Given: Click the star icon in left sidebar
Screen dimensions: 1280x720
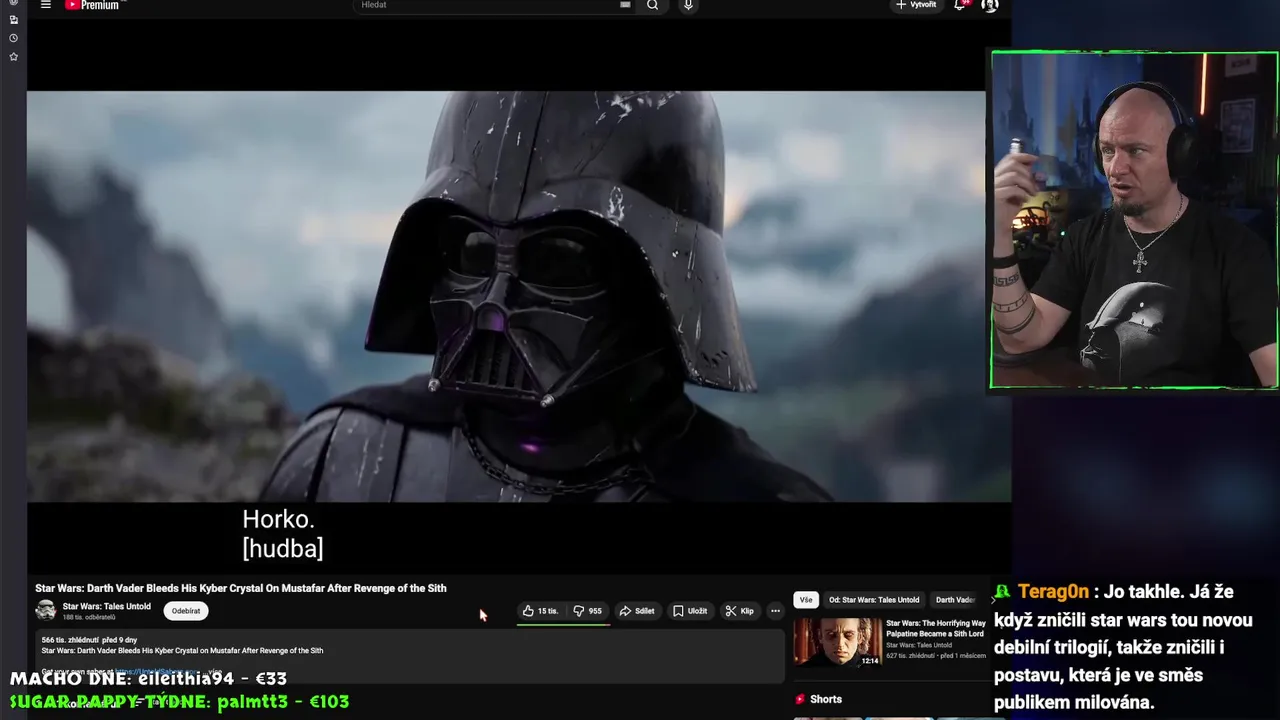Looking at the screenshot, I should click(13, 57).
